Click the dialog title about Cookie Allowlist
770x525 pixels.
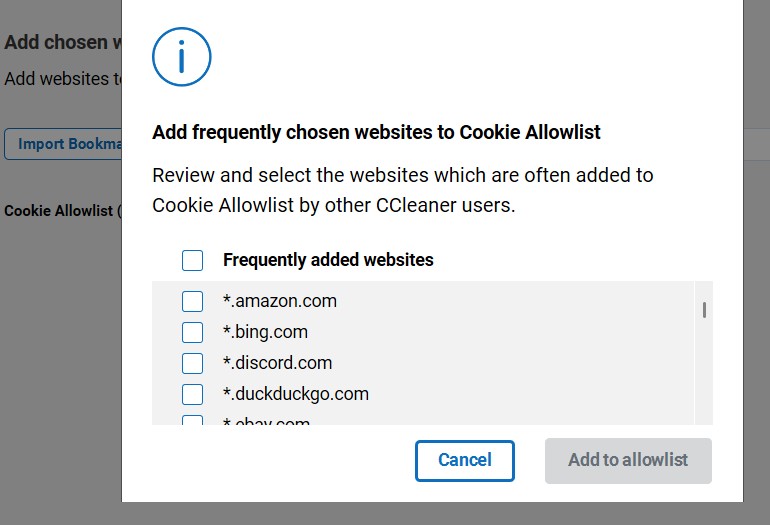376,132
